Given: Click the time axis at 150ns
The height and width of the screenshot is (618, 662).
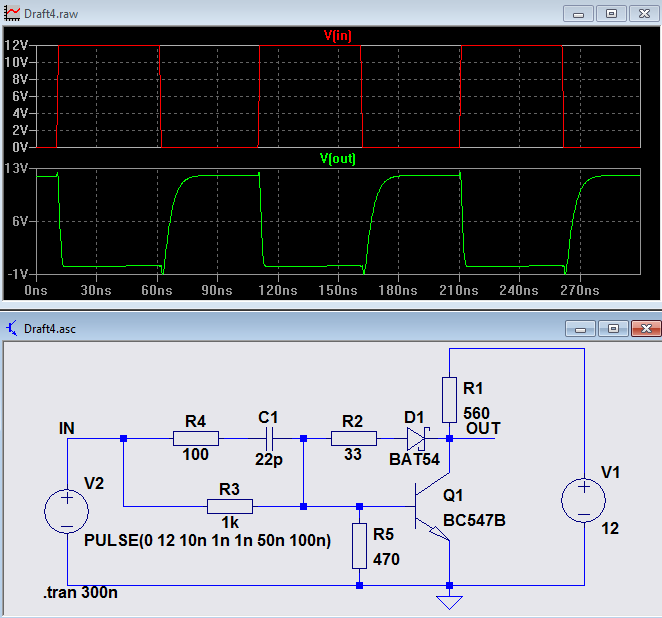Looking at the screenshot, I should tap(338, 290).
